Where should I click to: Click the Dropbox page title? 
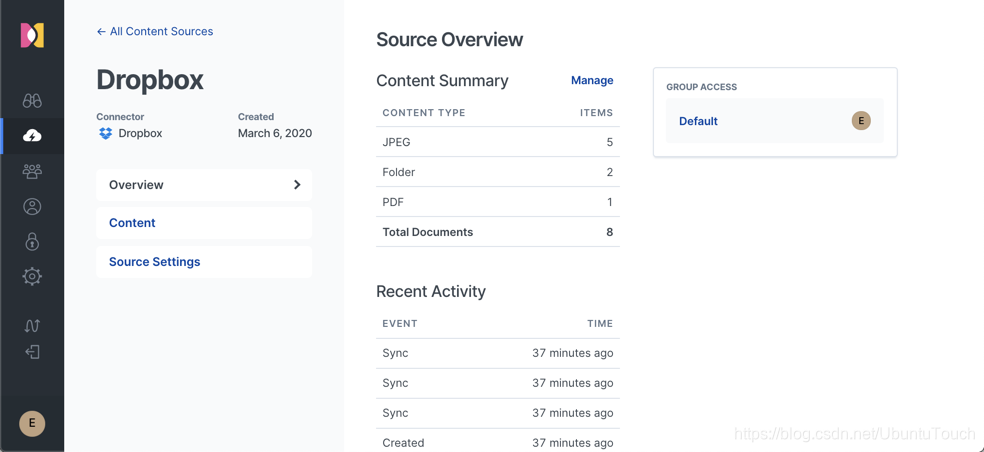click(x=150, y=80)
